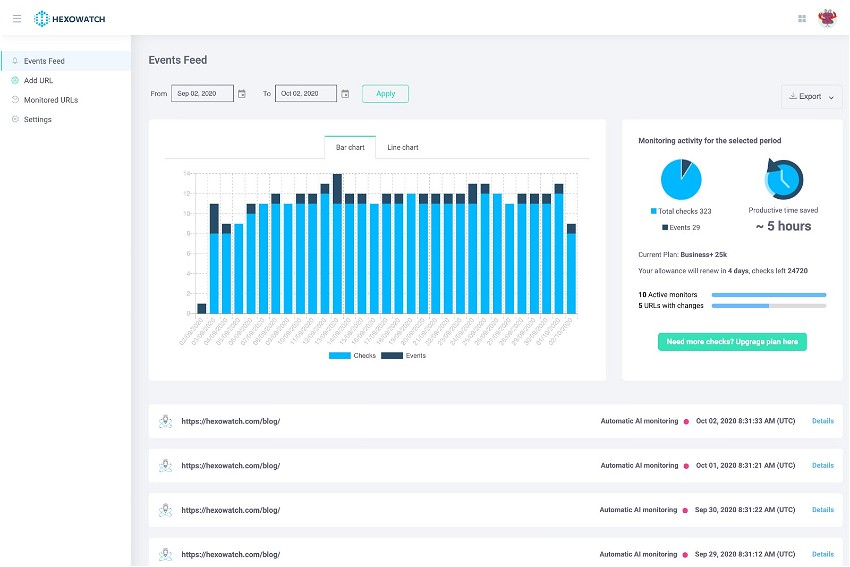Image resolution: width=850 pixels, height=567 pixels.
Task: Open Monitored URLs in sidebar
Action: (x=50, y=100)
